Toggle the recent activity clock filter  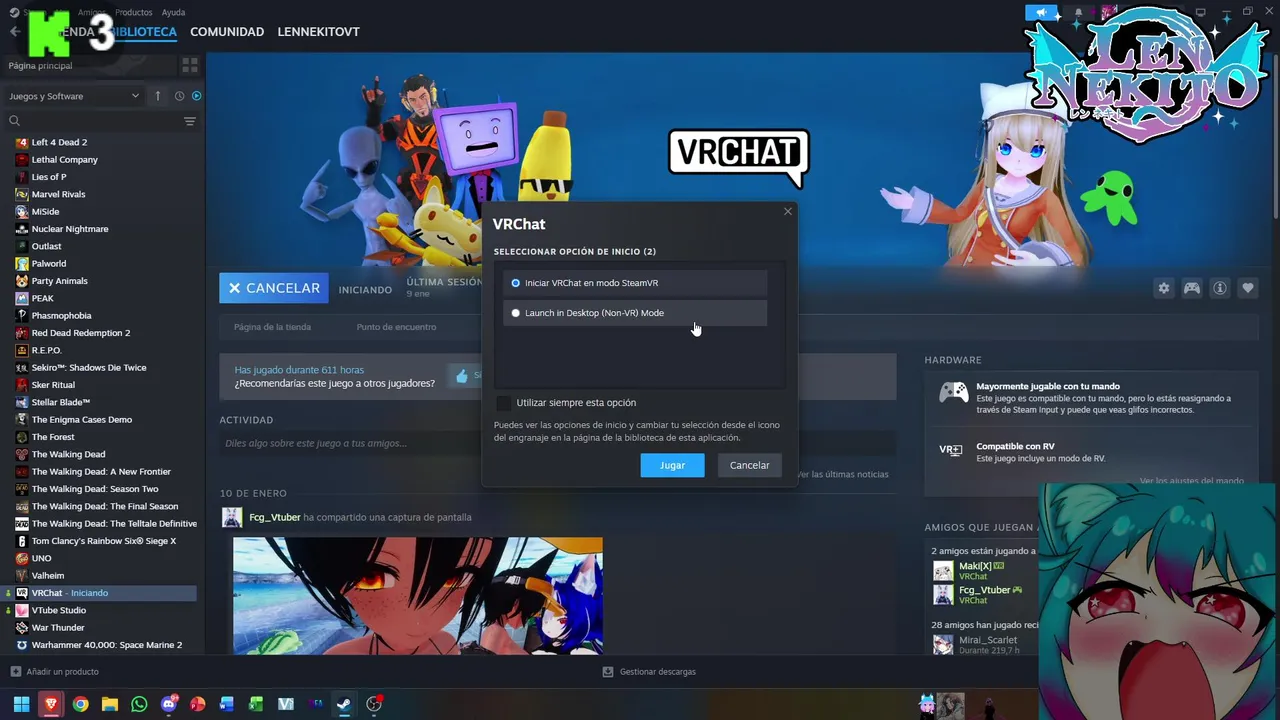pyautogui.click(x=179, y=96)
